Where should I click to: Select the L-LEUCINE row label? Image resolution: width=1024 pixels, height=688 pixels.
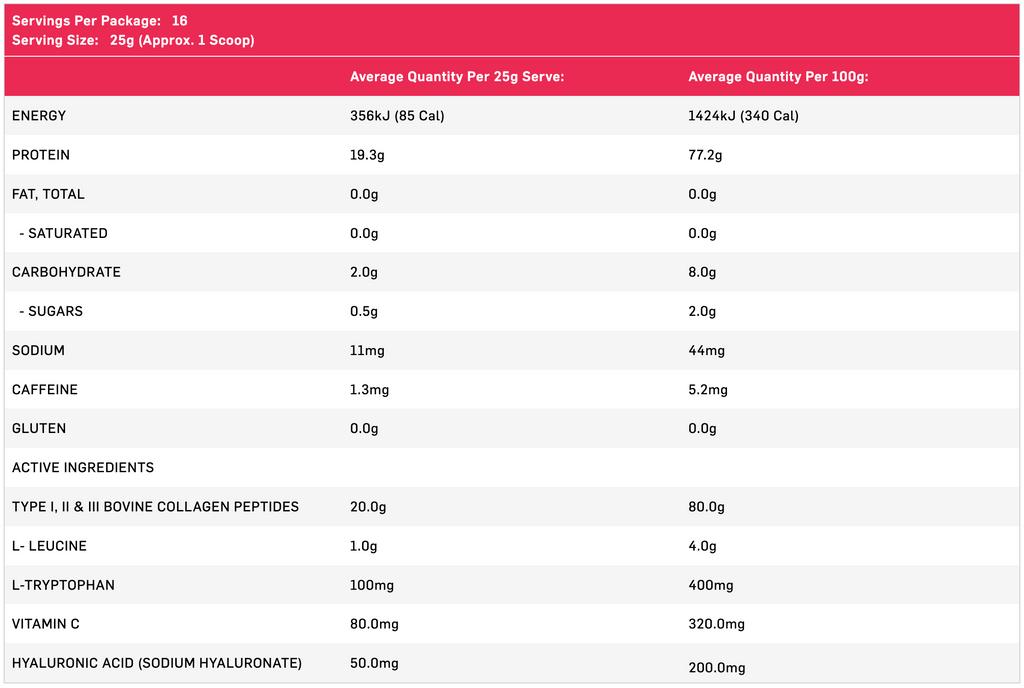(49, 545)
